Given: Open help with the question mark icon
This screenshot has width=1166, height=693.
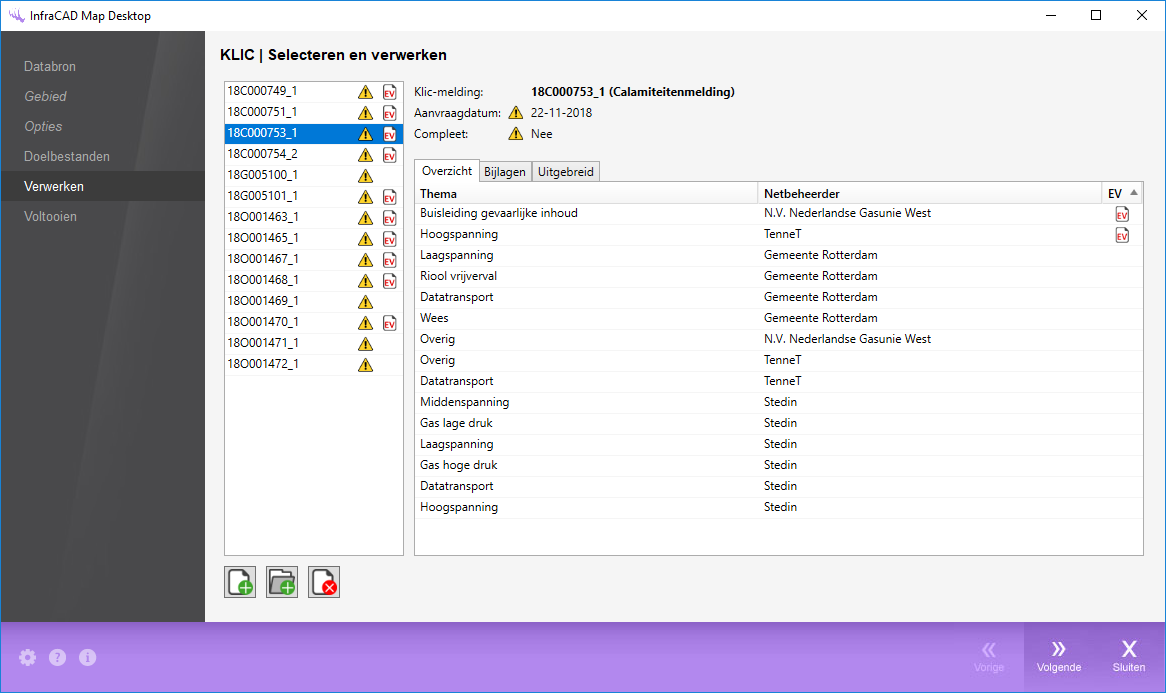Looking at the screenshot, I should [x=58, y=657].
